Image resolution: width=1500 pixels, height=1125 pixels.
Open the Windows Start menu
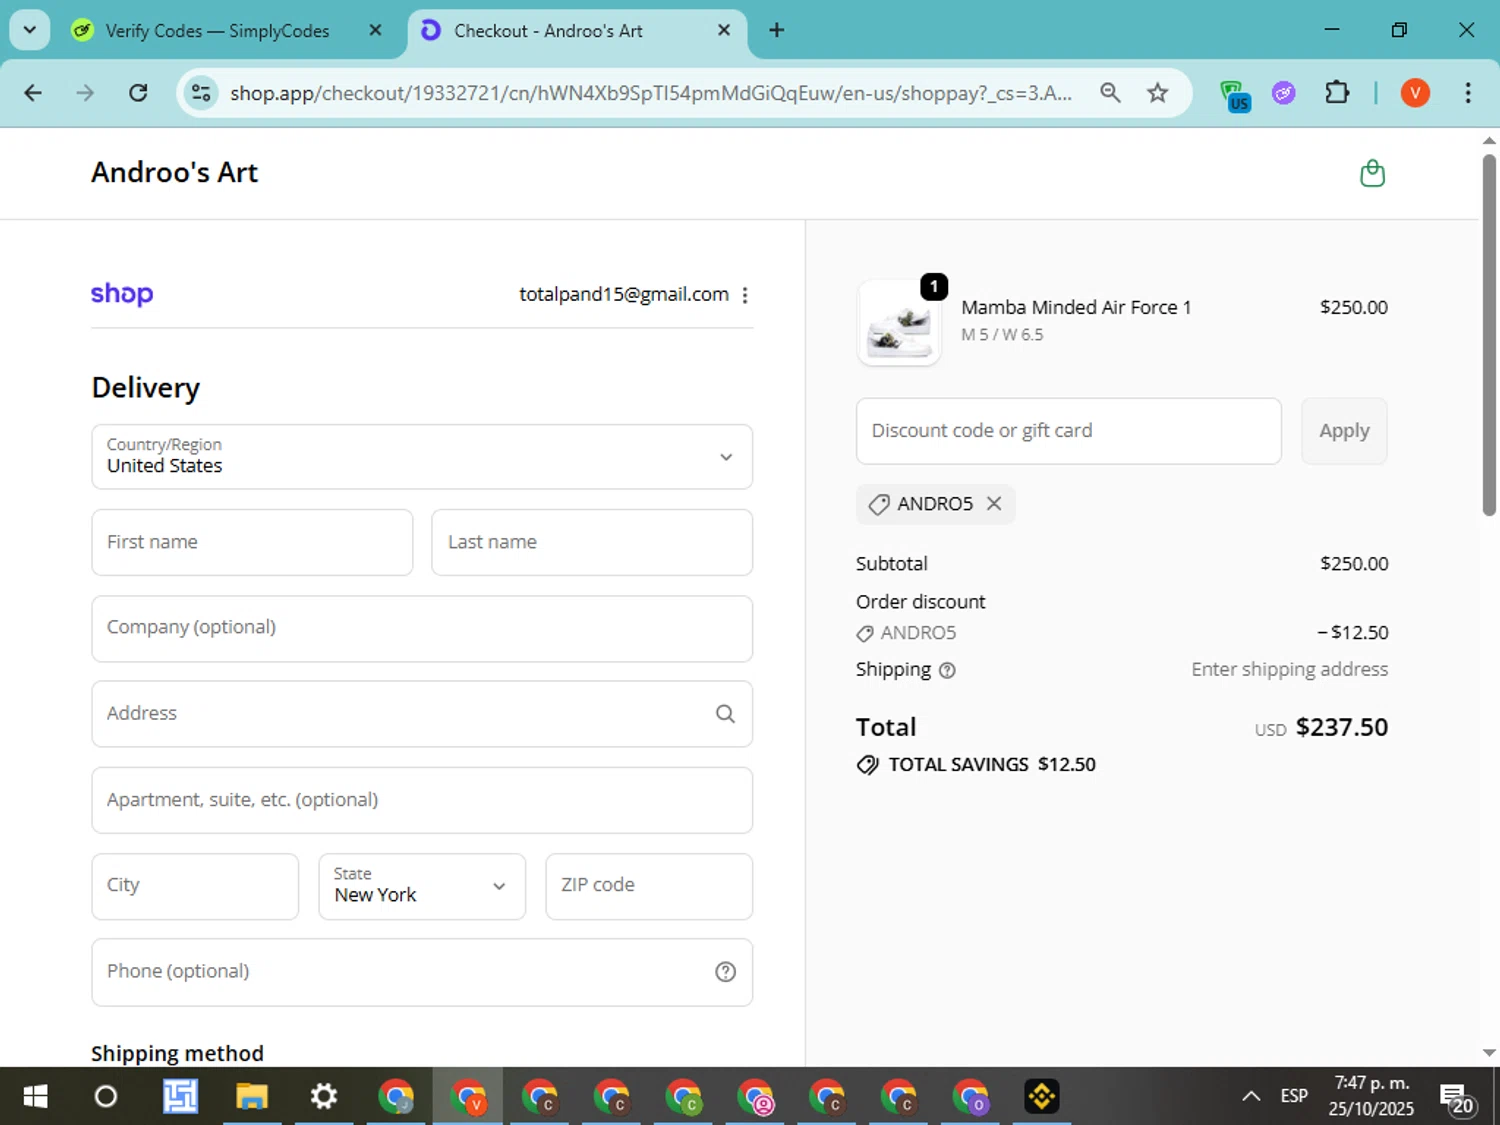(35, 1096)
